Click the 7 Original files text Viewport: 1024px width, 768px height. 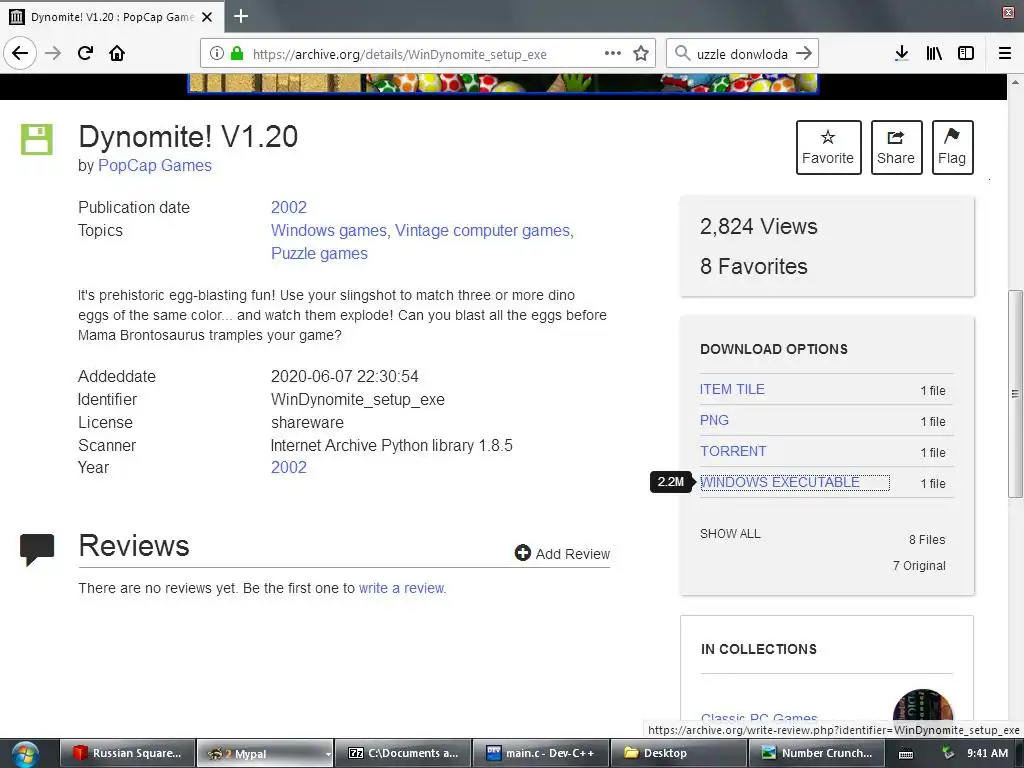pos(919,566)
